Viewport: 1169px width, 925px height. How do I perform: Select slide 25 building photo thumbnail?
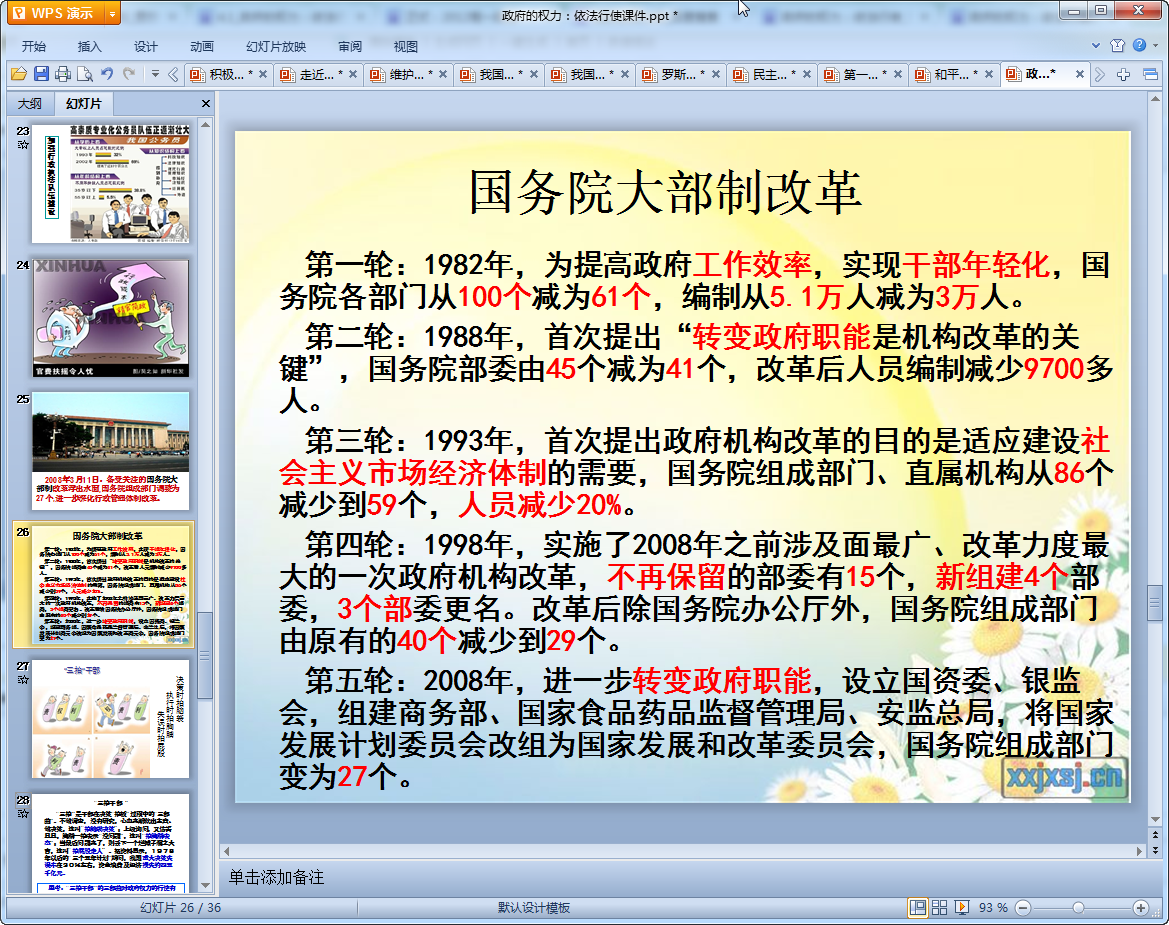(x=110, y=451)
